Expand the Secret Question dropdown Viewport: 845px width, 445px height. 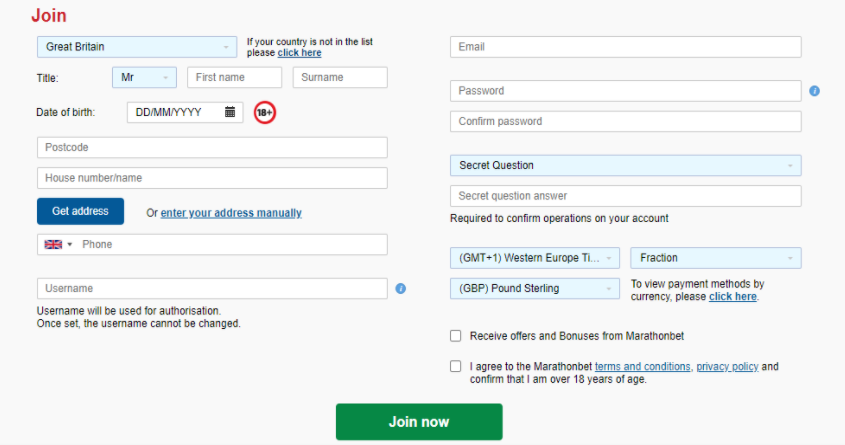coord(625,165)
